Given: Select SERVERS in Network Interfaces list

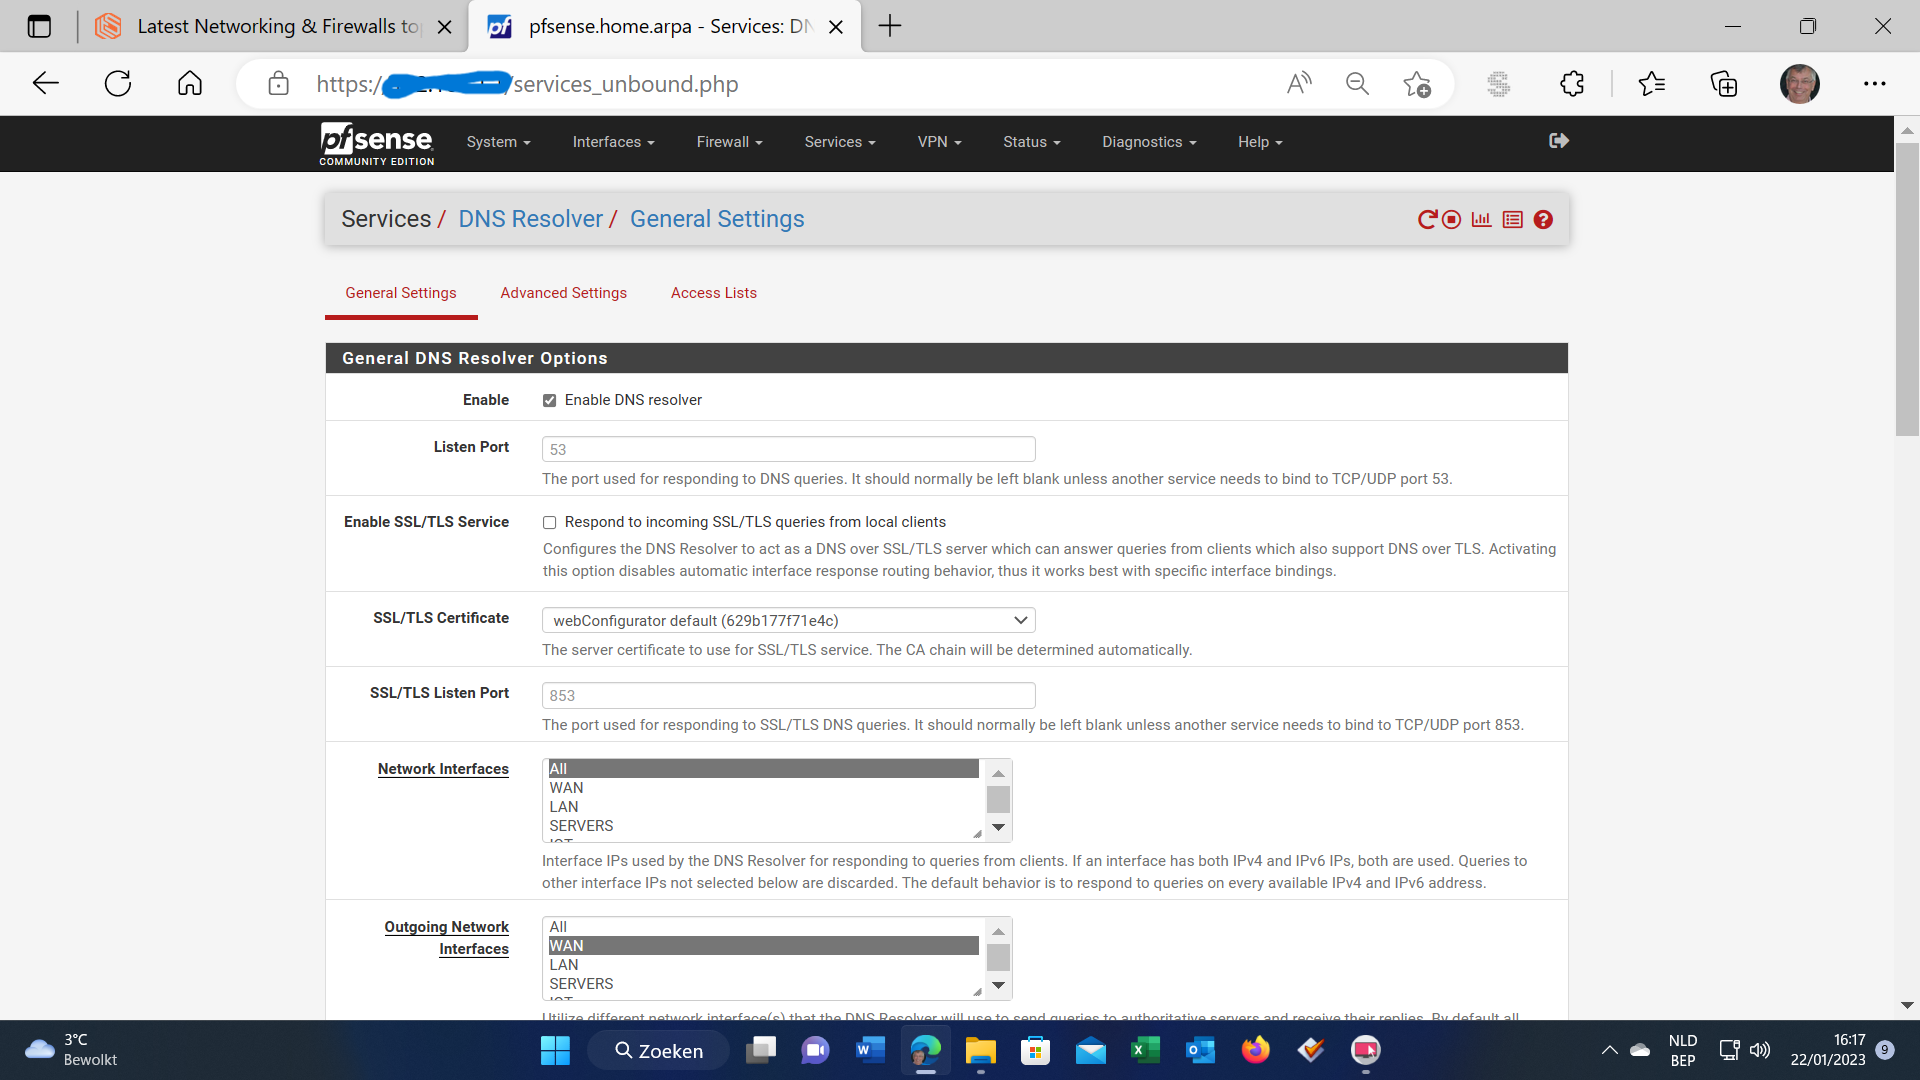Looking at the screenshot, I should click(x=763, y=826).
